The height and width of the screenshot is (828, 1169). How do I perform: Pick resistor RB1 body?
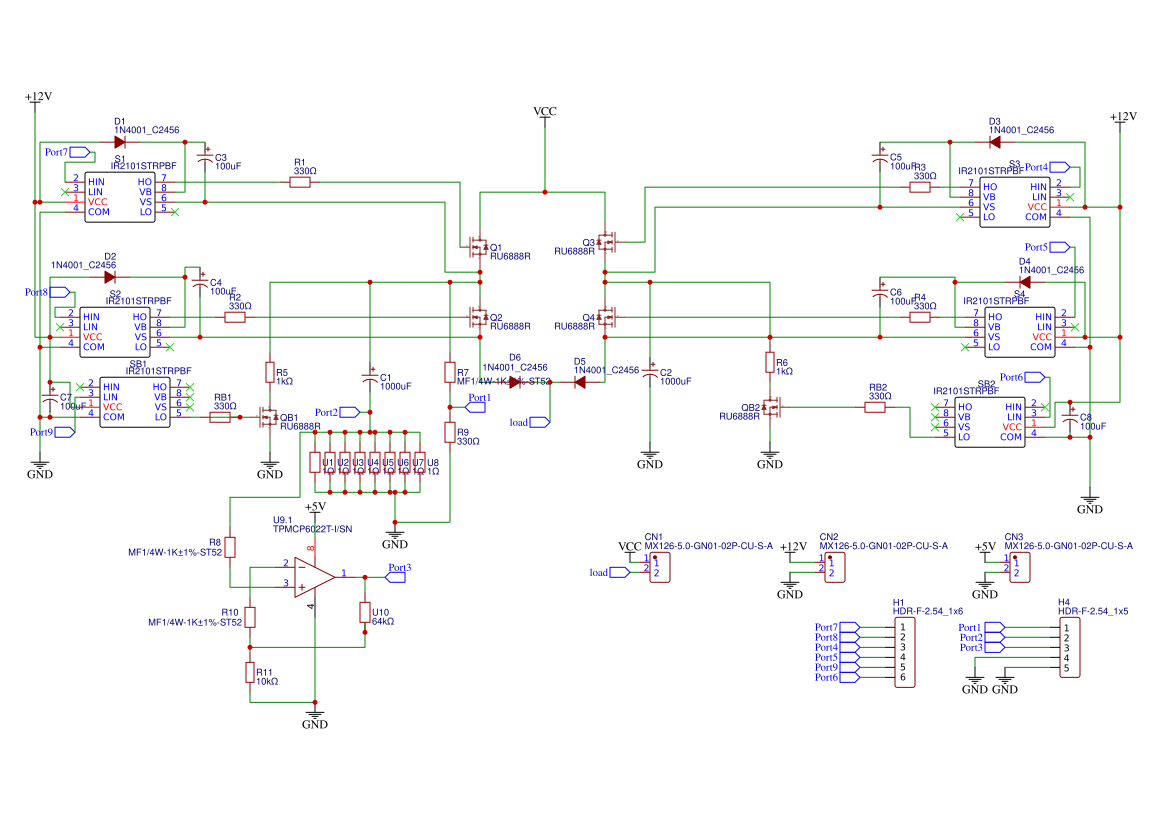220,417
